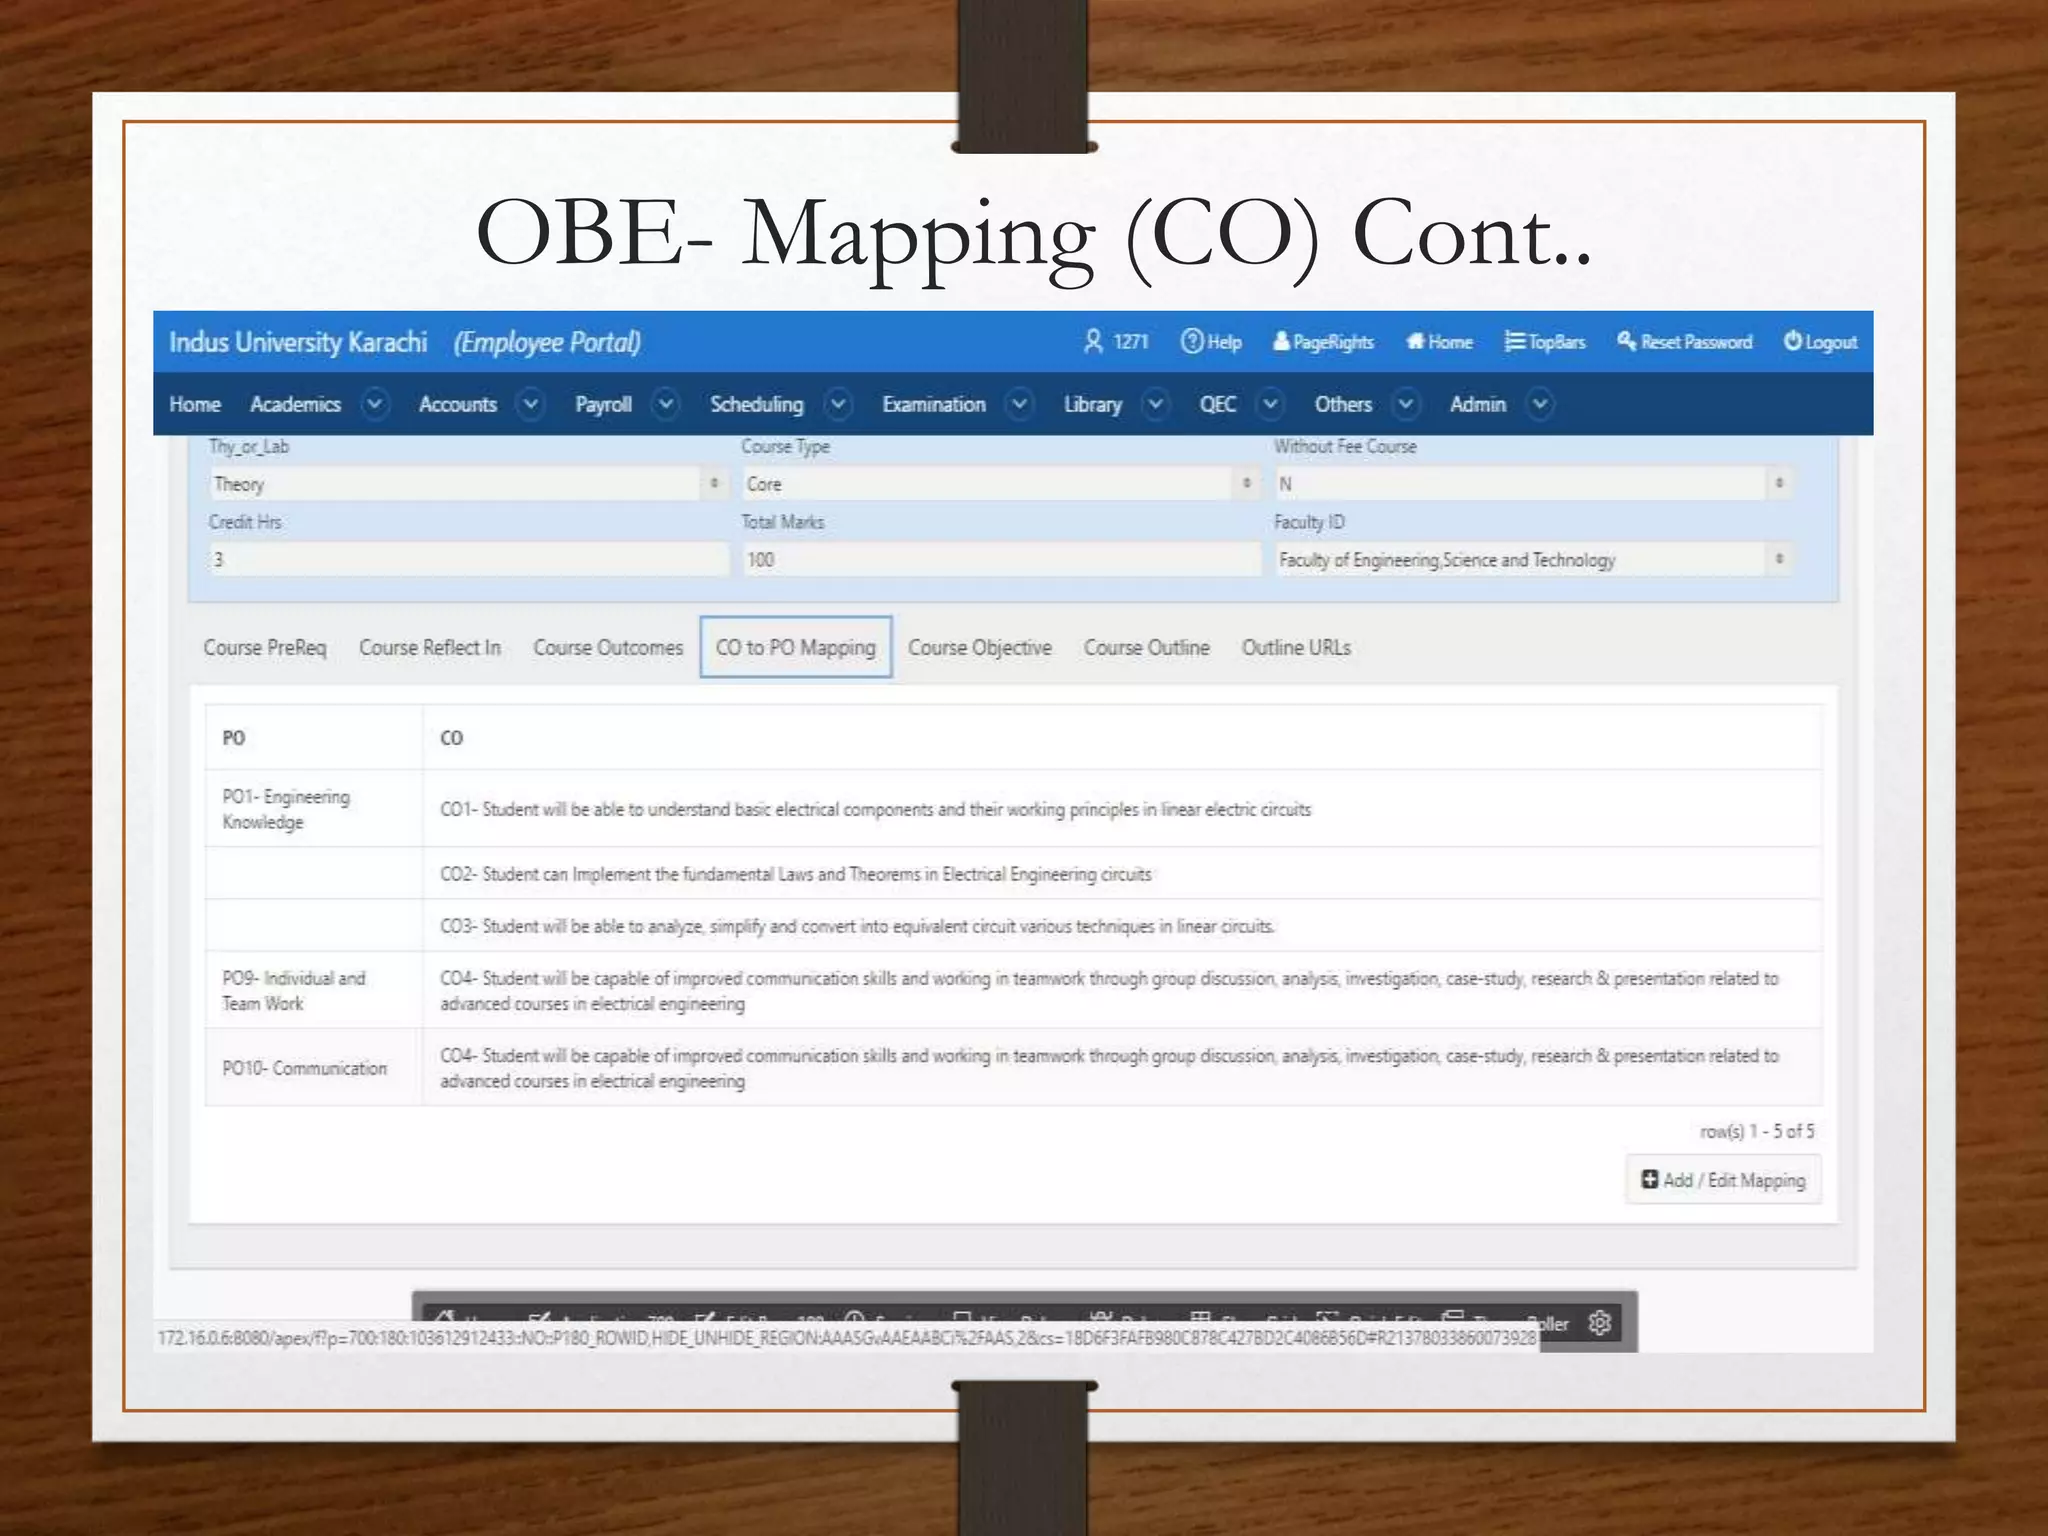Open the Admin menu
The width and height of the screenshot is (2048, 1536).
[x=1478, y=404]
